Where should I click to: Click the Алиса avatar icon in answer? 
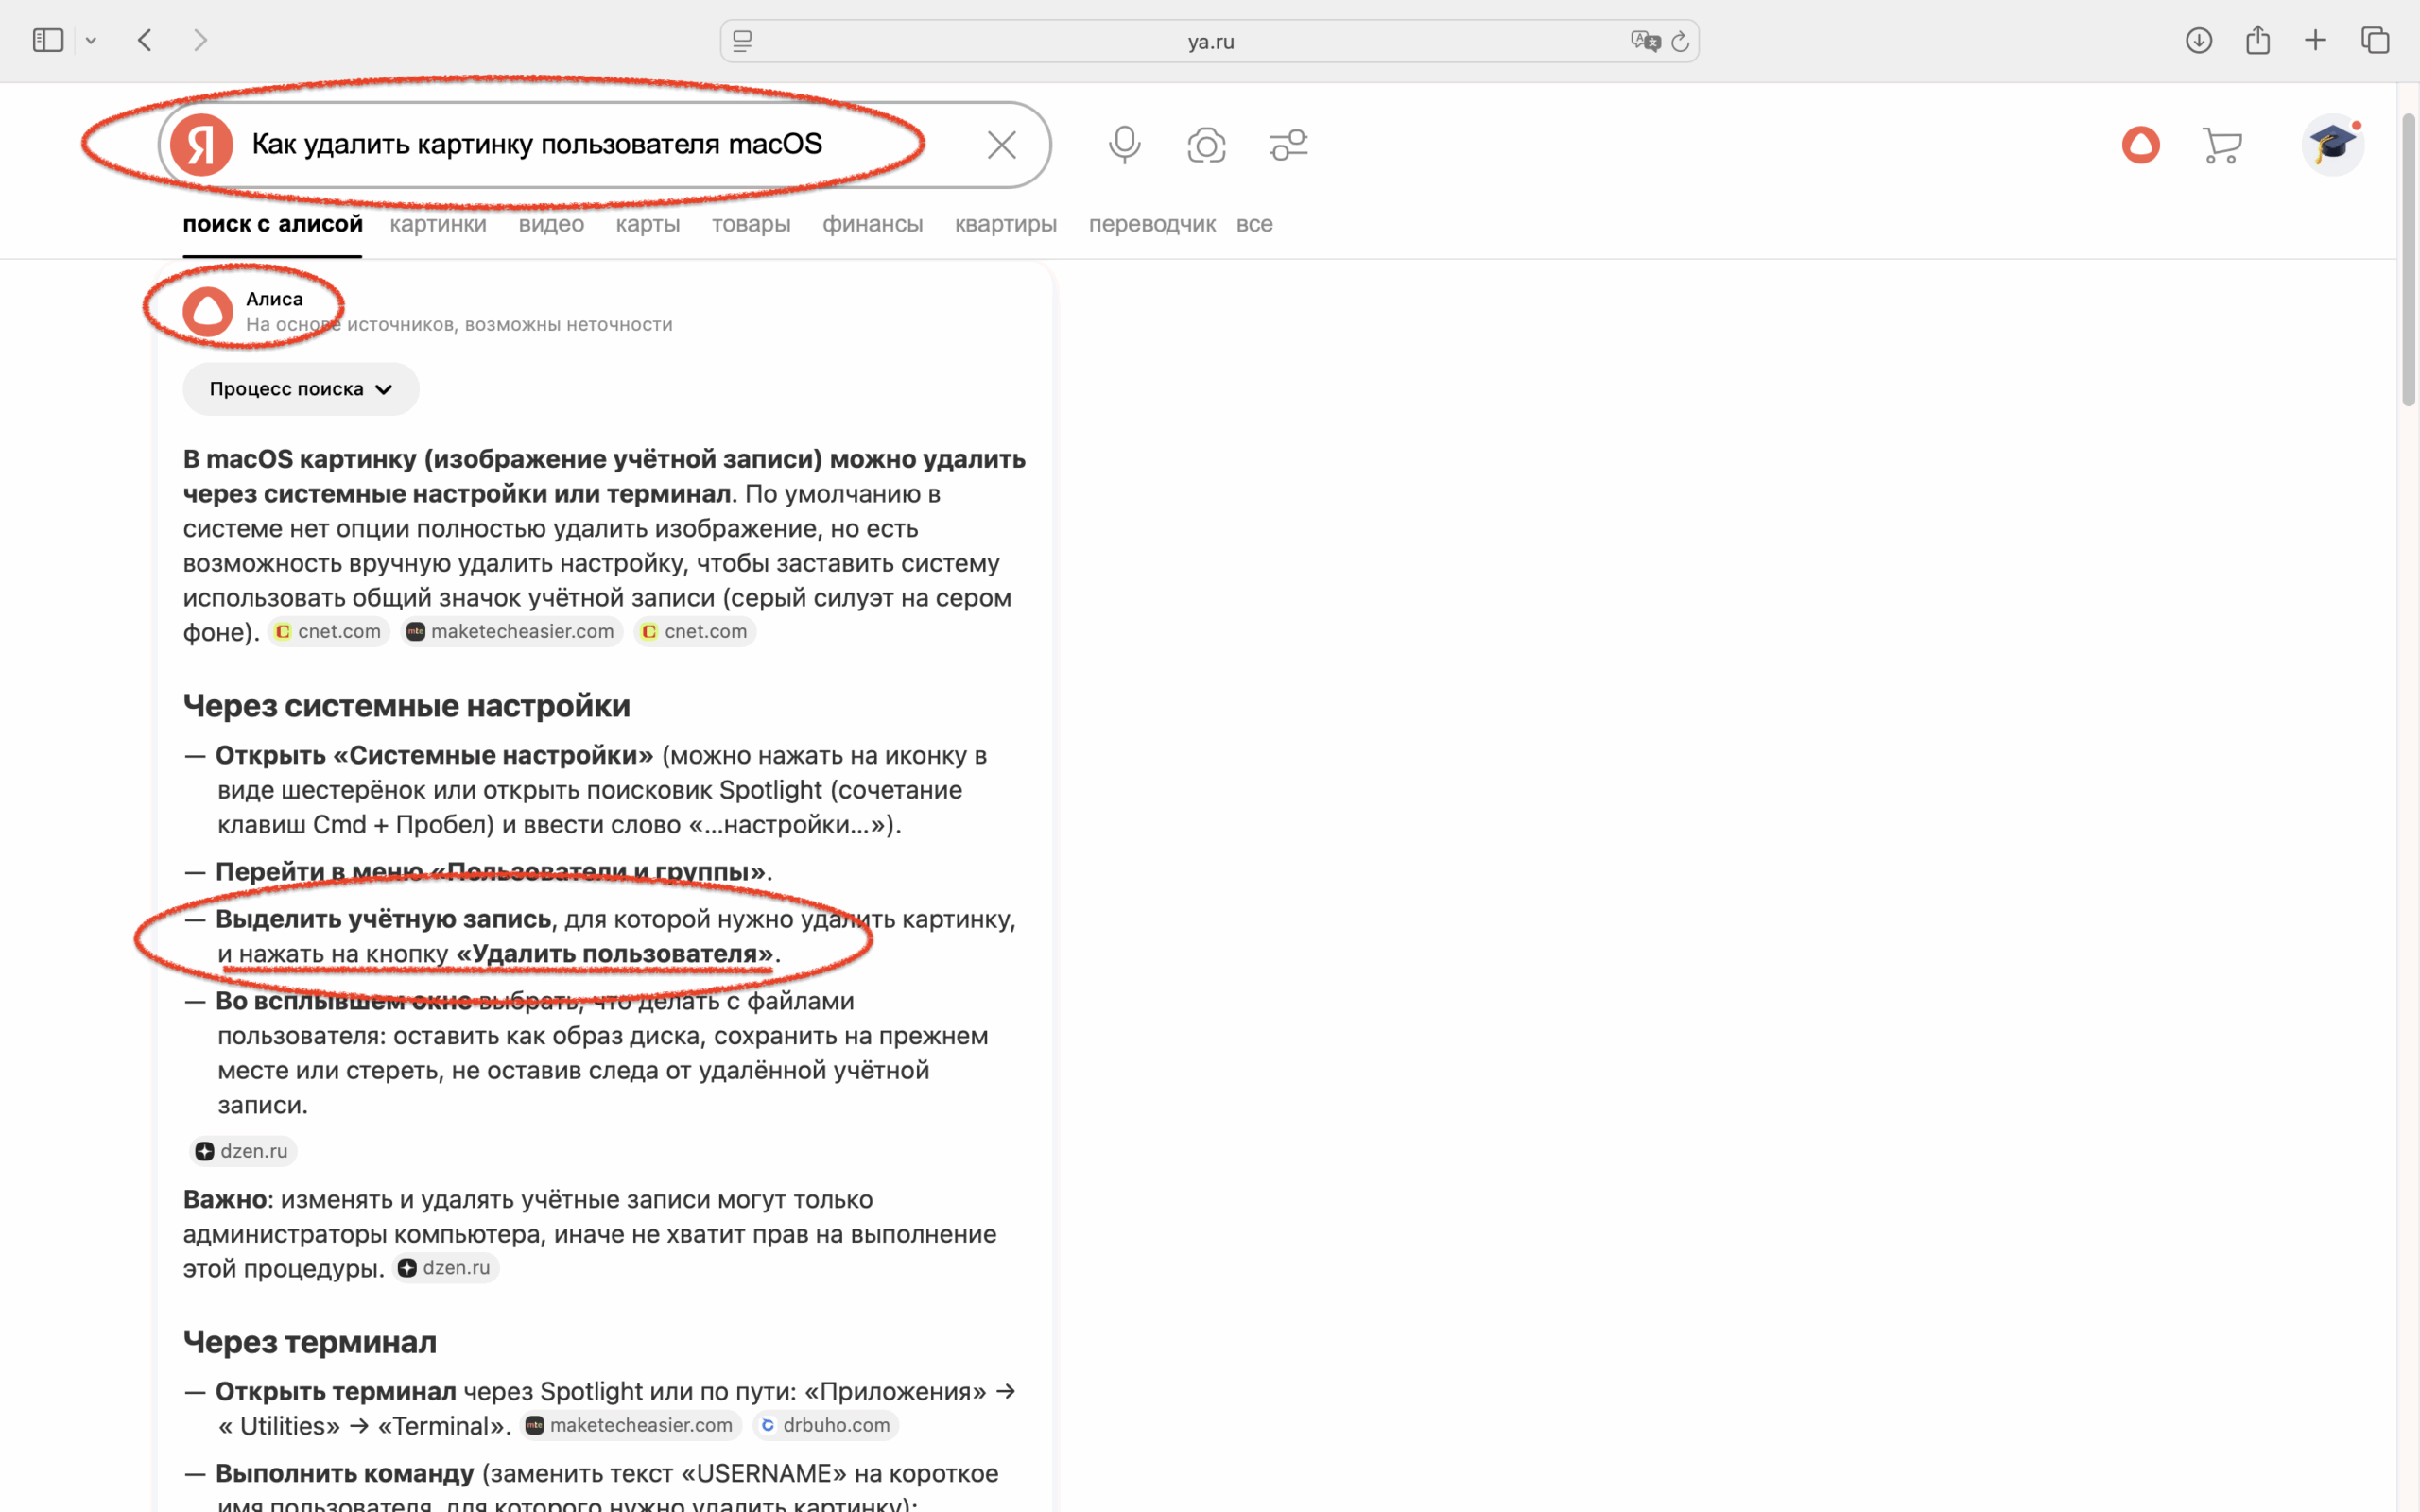pos(208,311)
